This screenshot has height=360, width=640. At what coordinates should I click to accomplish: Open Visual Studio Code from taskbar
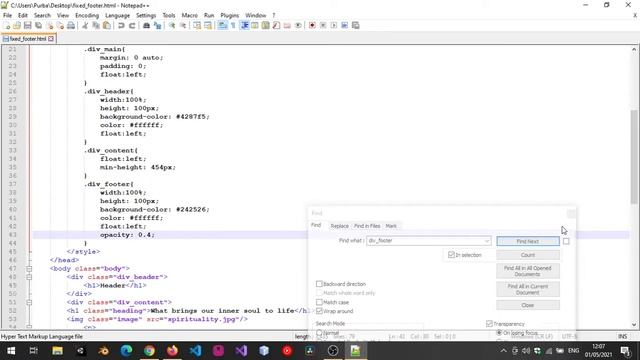coord(195,351)
